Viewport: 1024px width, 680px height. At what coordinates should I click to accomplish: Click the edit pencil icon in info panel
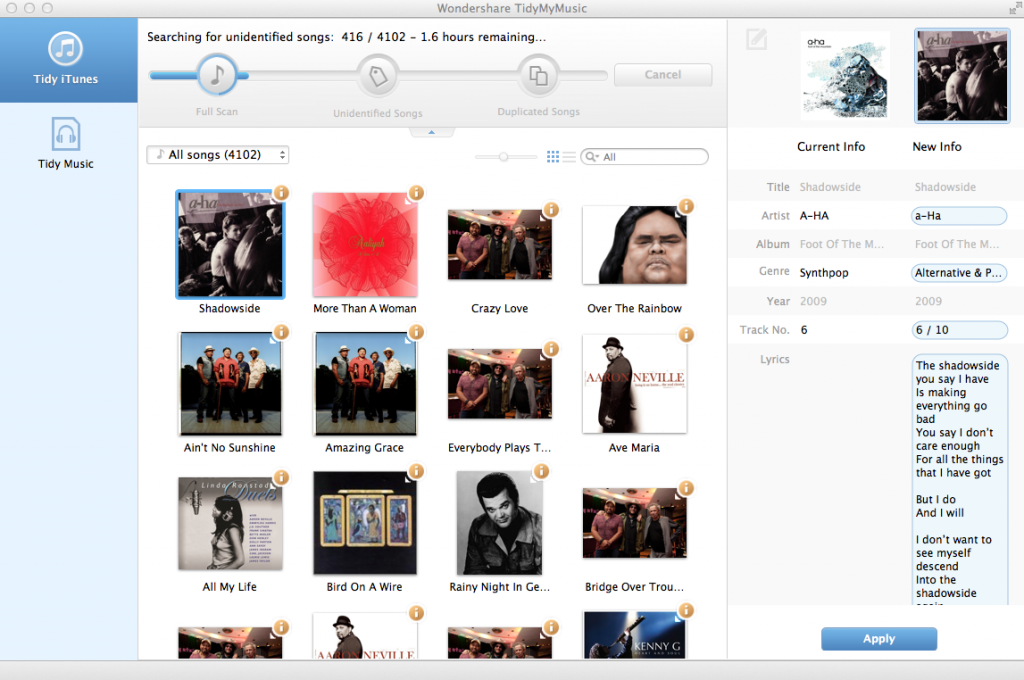(x=756, y=40)
